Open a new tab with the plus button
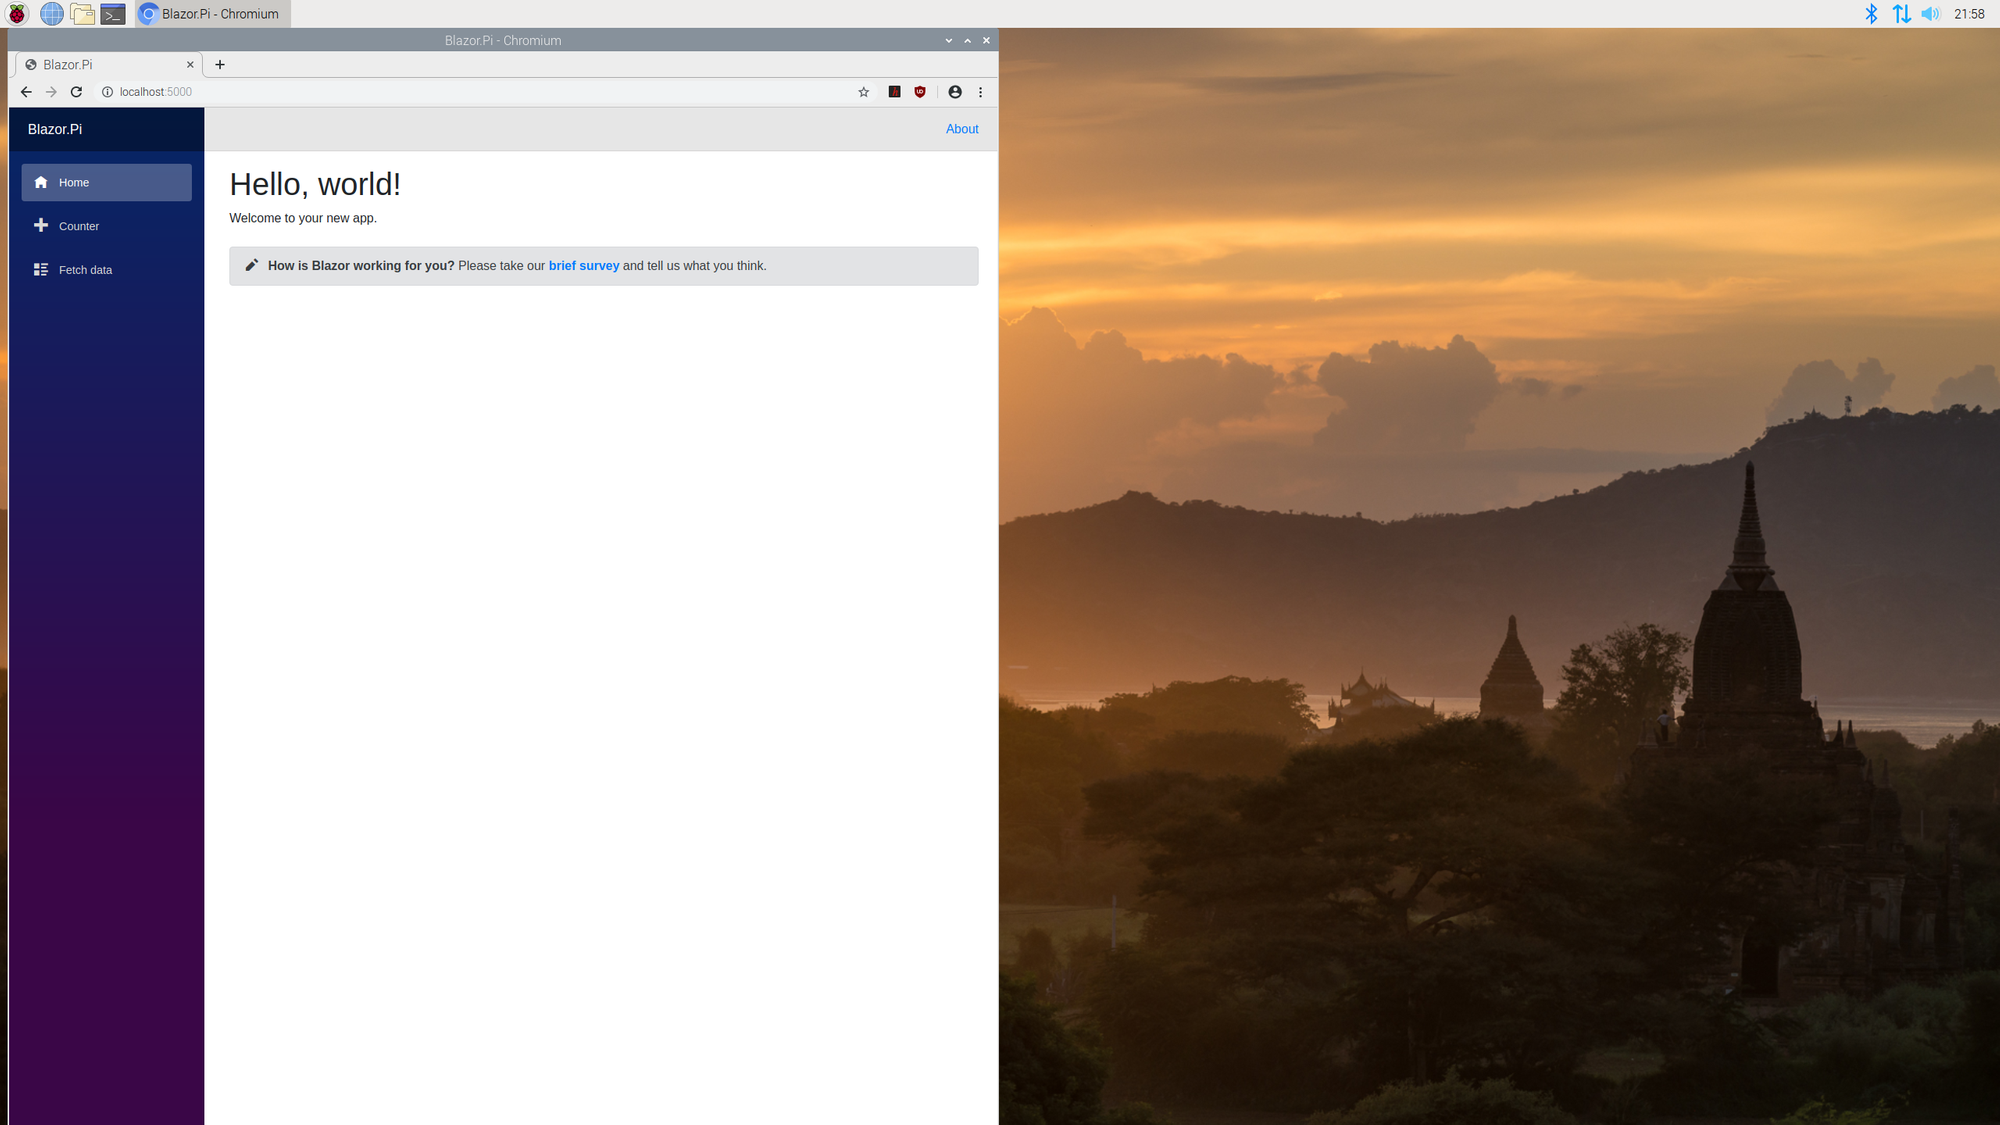Viewport: 2000px width, 1125px height. click(x=220, y=65)
